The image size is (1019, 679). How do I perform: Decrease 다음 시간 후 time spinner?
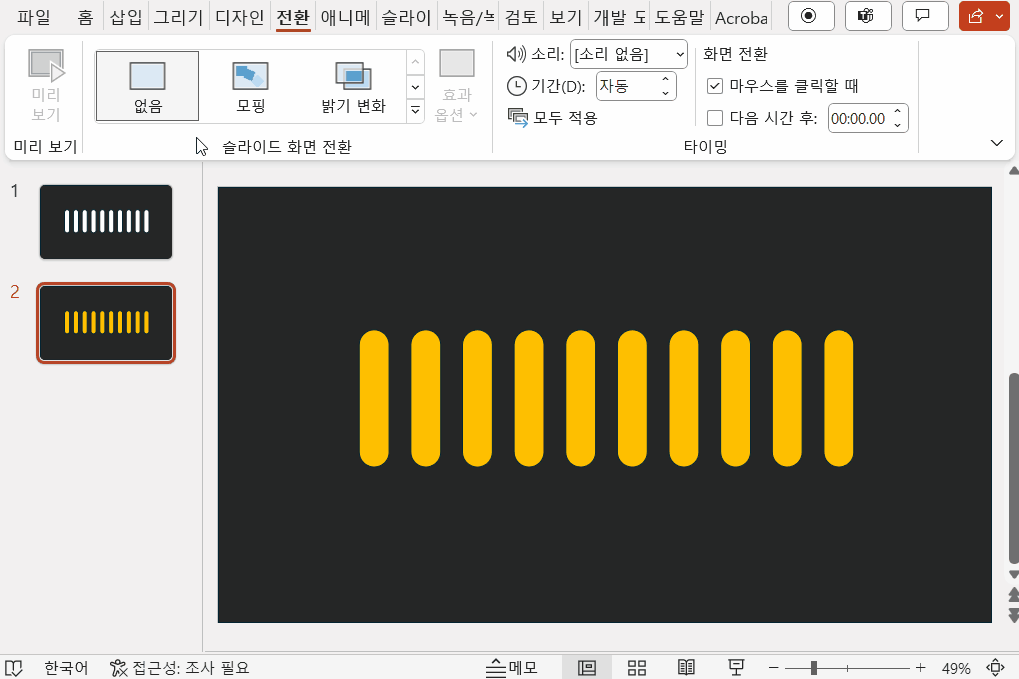[897, 125]
